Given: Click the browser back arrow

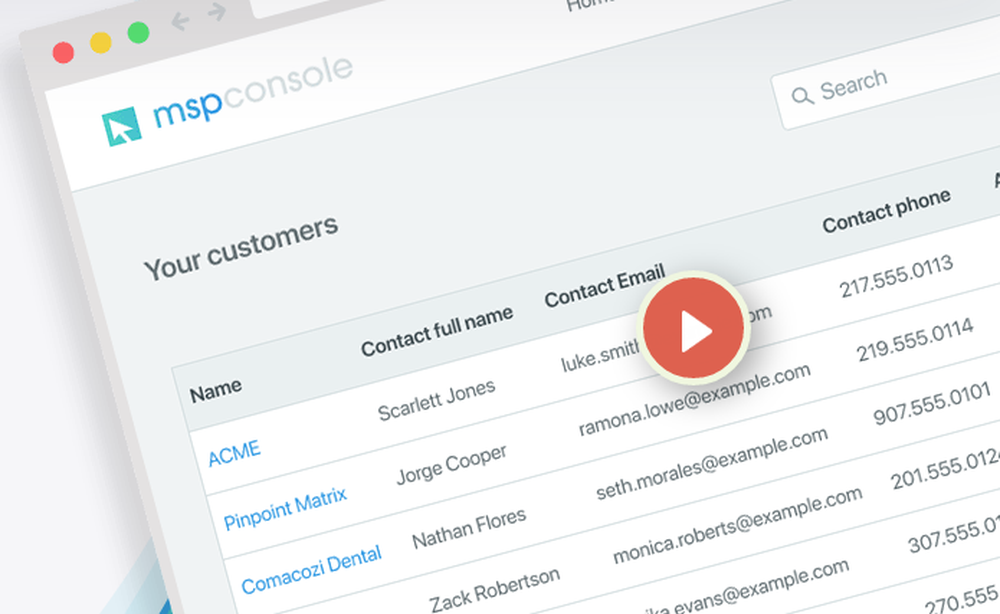Looking at the screenshot, I should click(x=180, y=22).
